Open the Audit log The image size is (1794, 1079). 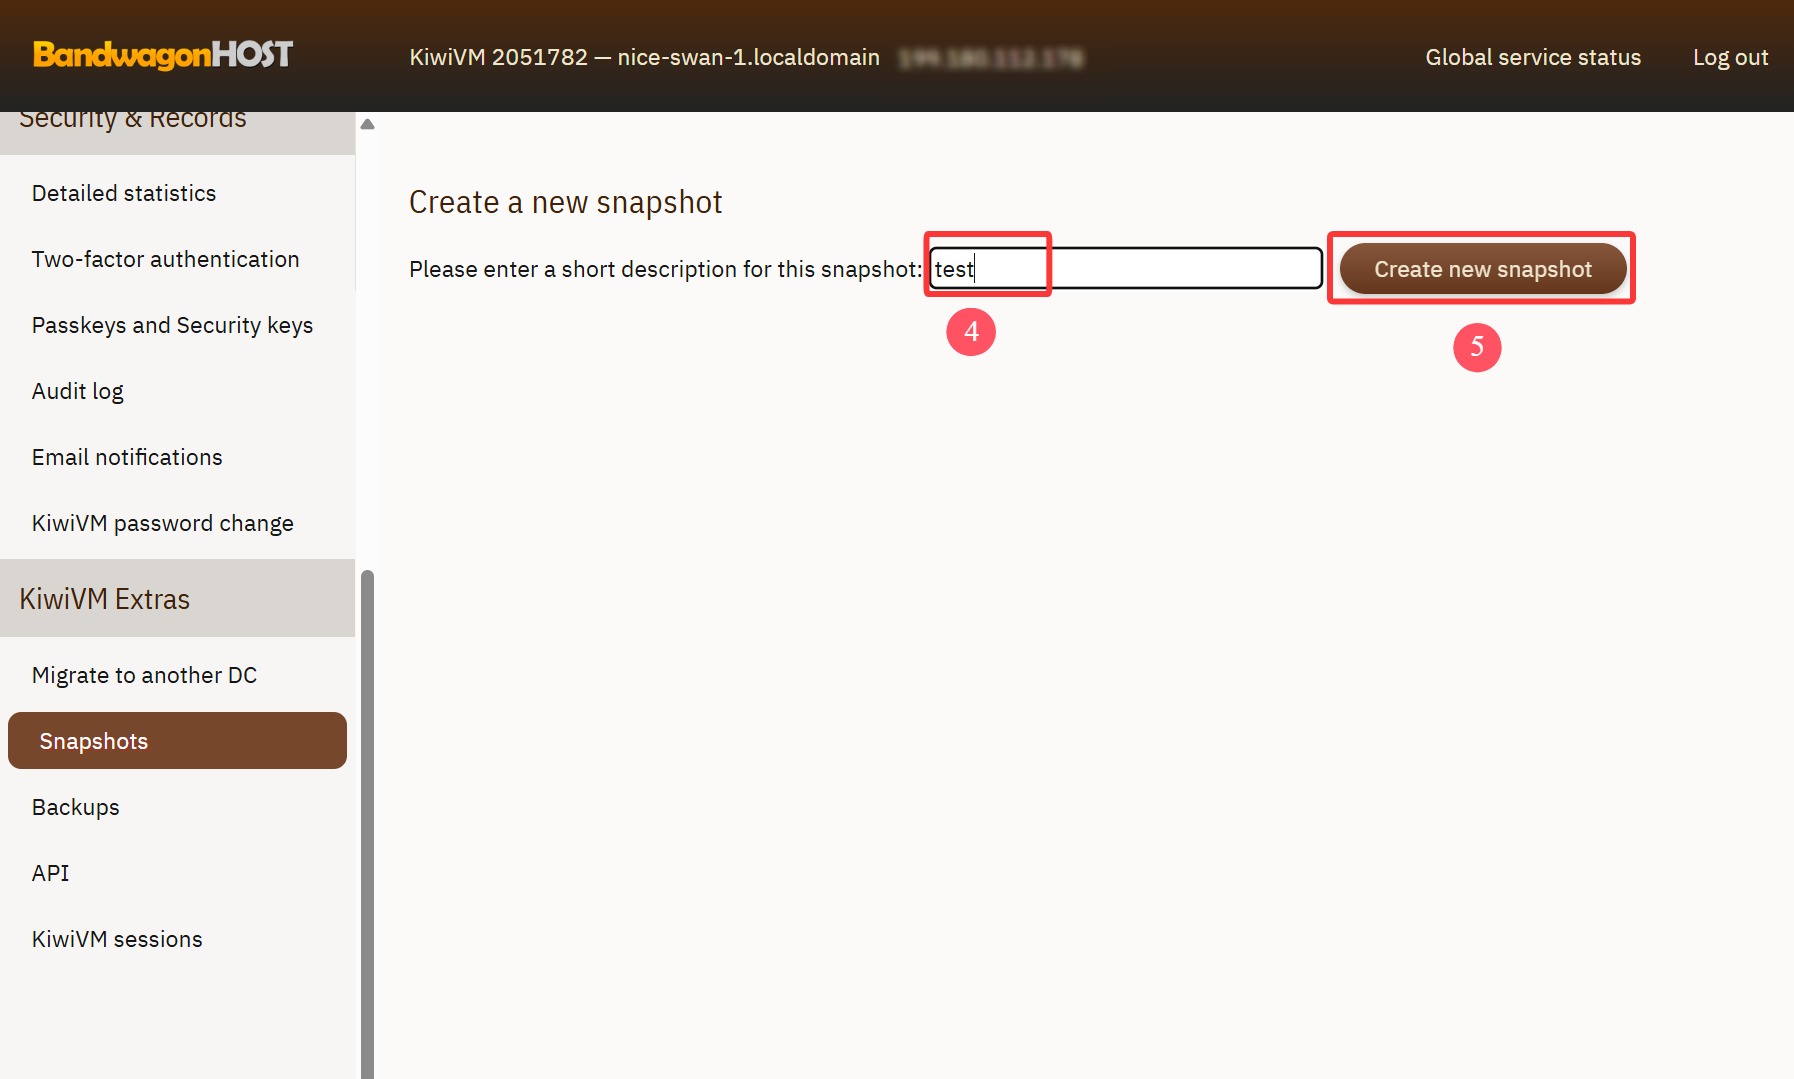(x=78, y=391)
